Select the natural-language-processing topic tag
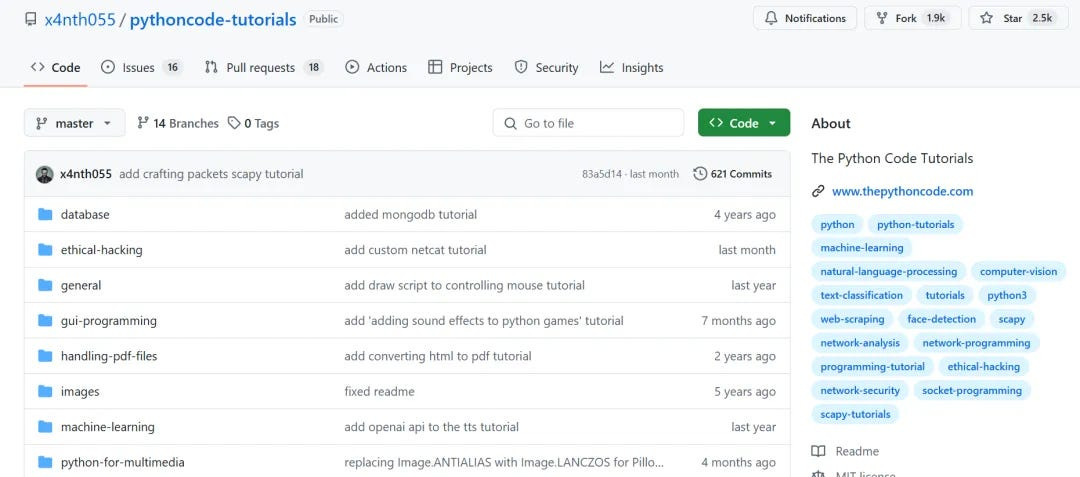The width and height of the screenshot is (1080, 477). pyautogui.click(x=889, y=272)
